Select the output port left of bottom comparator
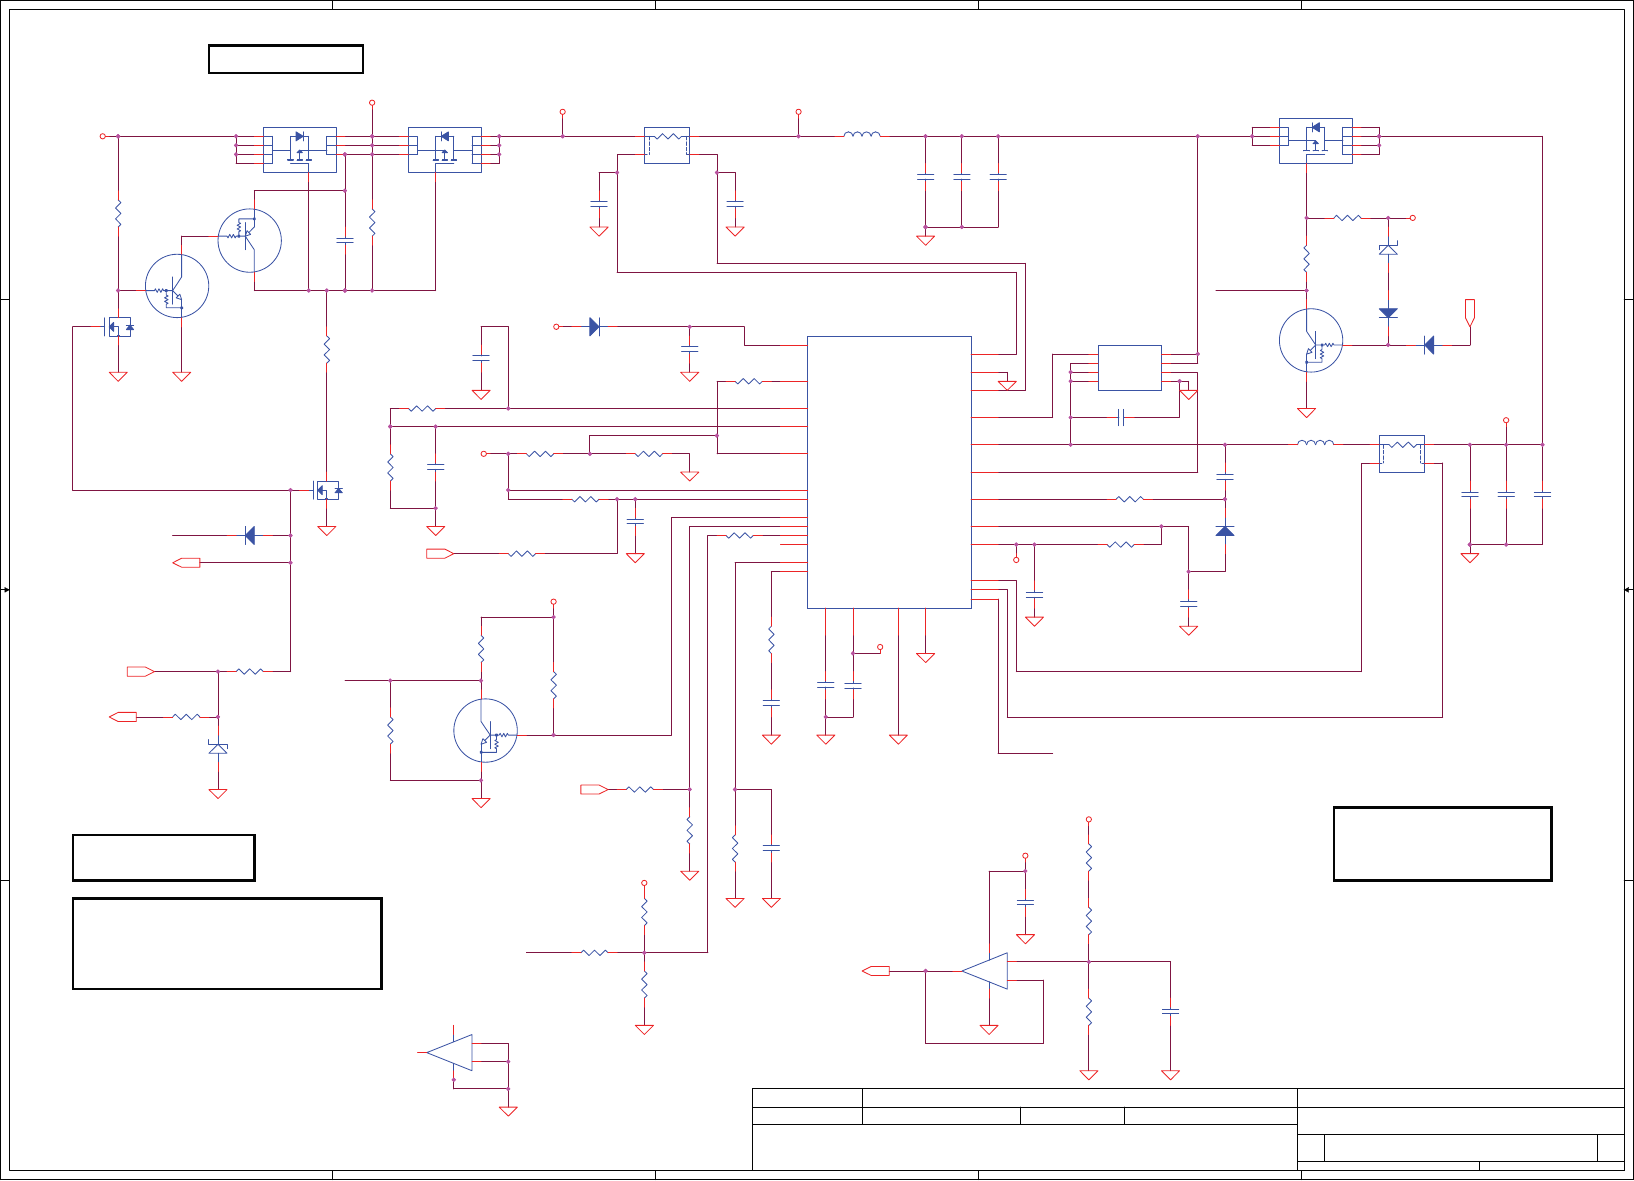Image resolution: width=1634 pixels, height=1181 pixels. 876,971
